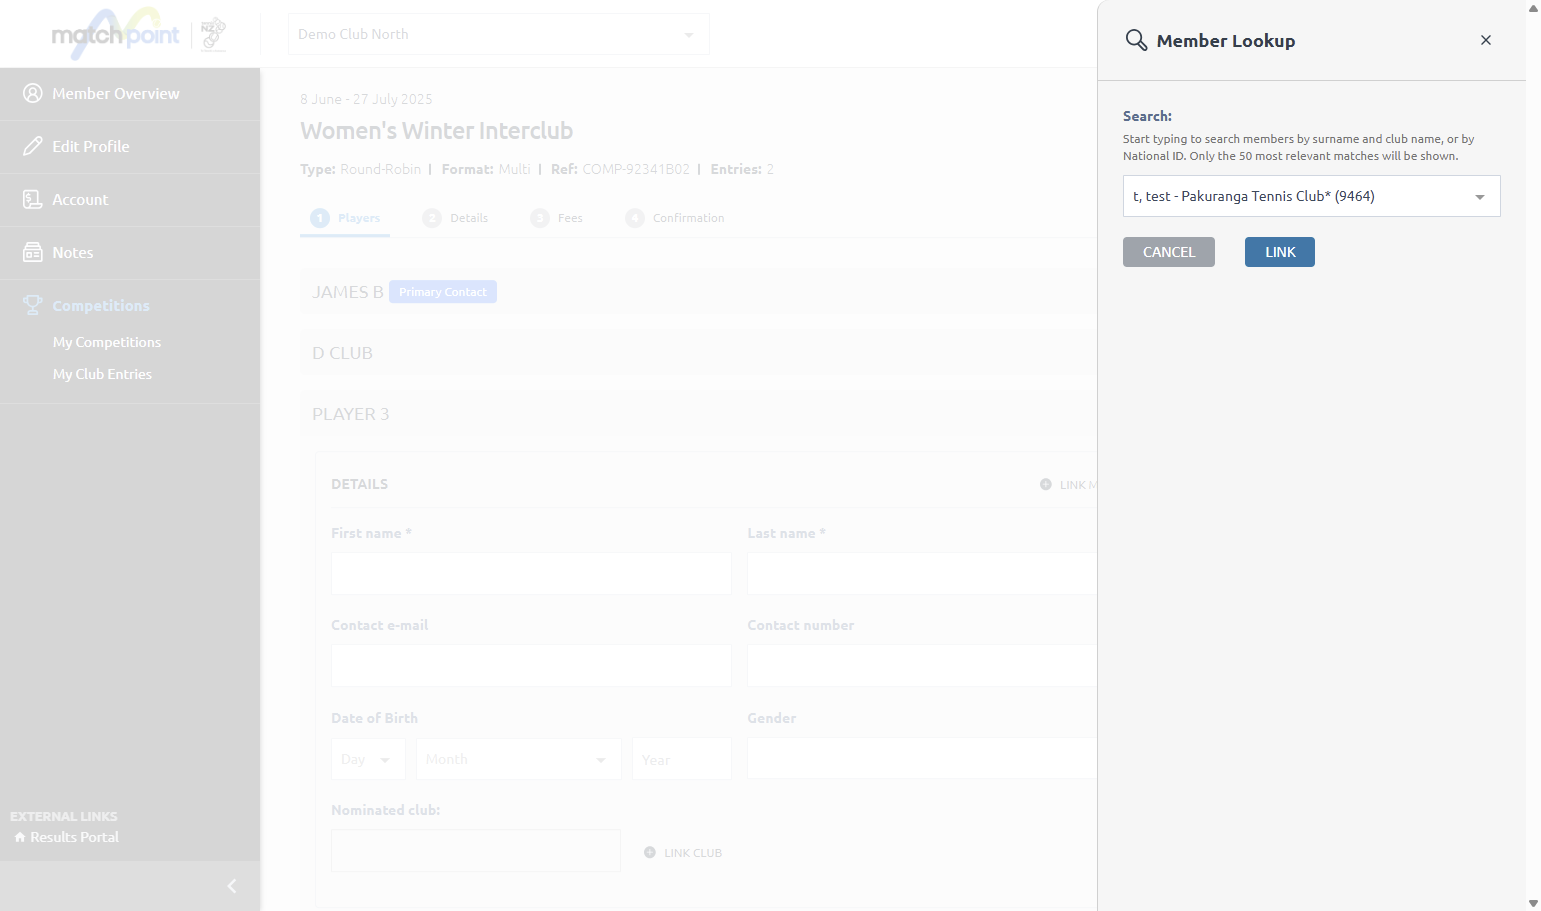Screen dimensions: 1541x911
Task: Open the Notes sidebar item
Action: tap(130, 253)
